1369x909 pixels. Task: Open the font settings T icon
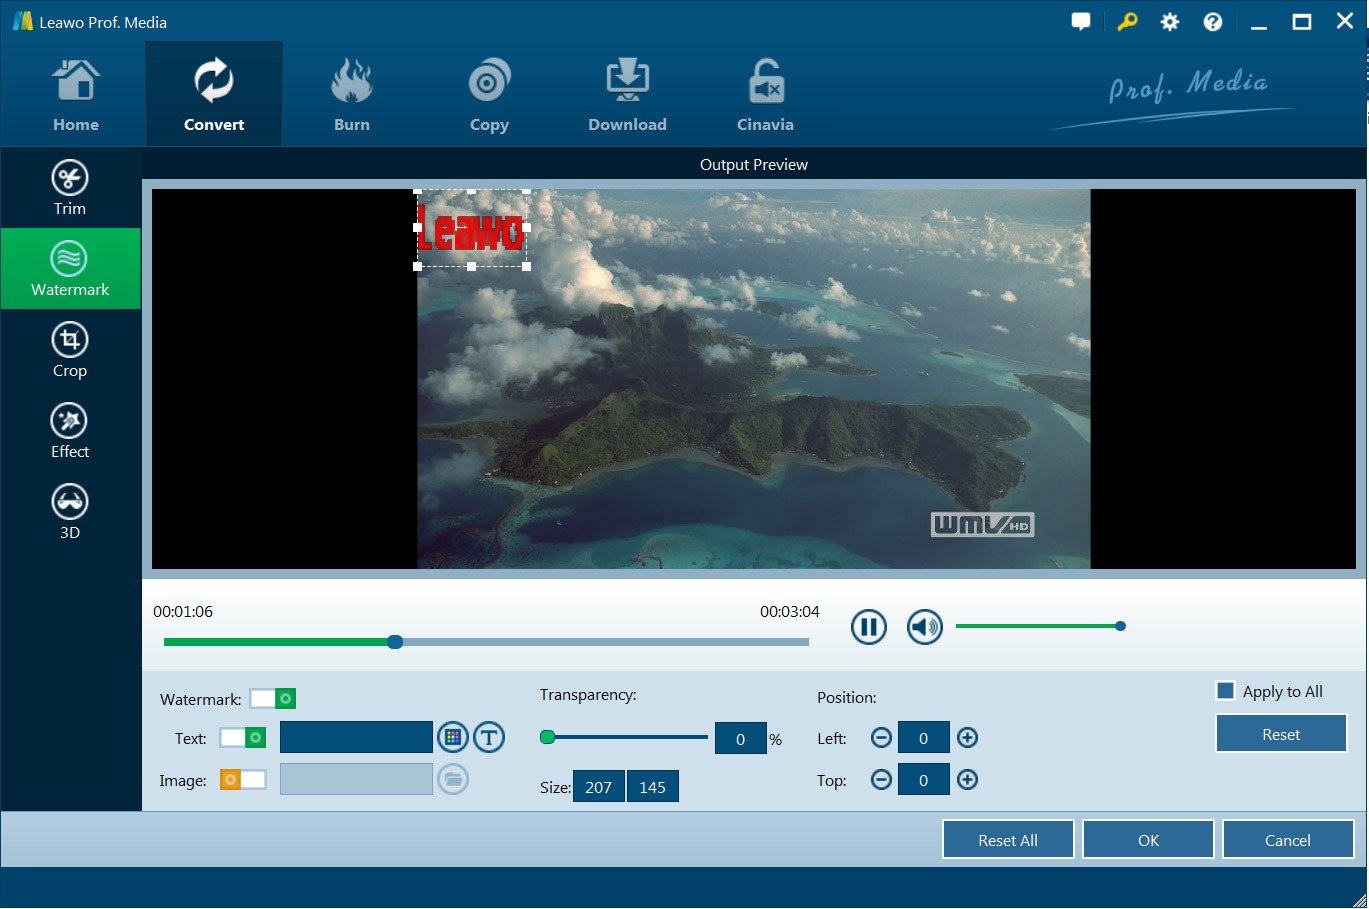(489, 738)
